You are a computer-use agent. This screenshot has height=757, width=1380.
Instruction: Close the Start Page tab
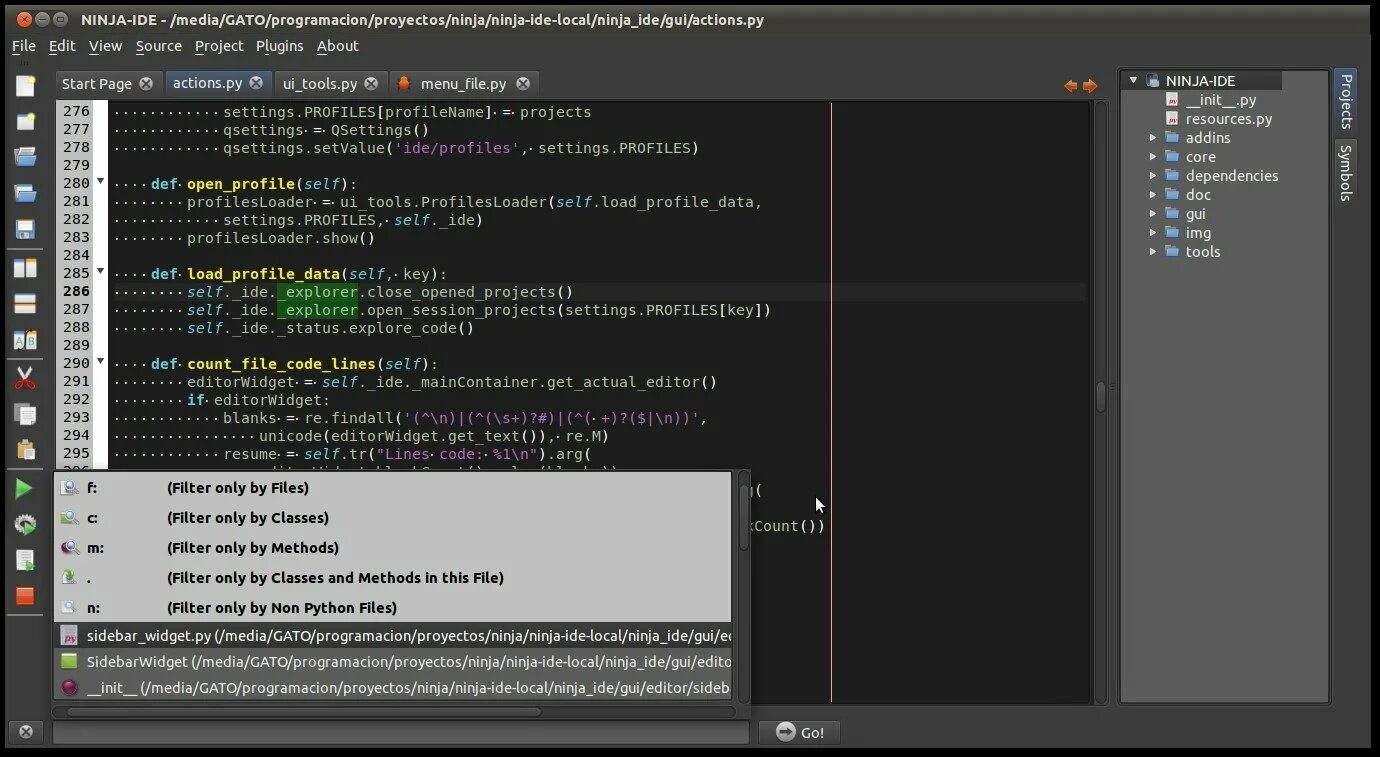coord(147,84)
